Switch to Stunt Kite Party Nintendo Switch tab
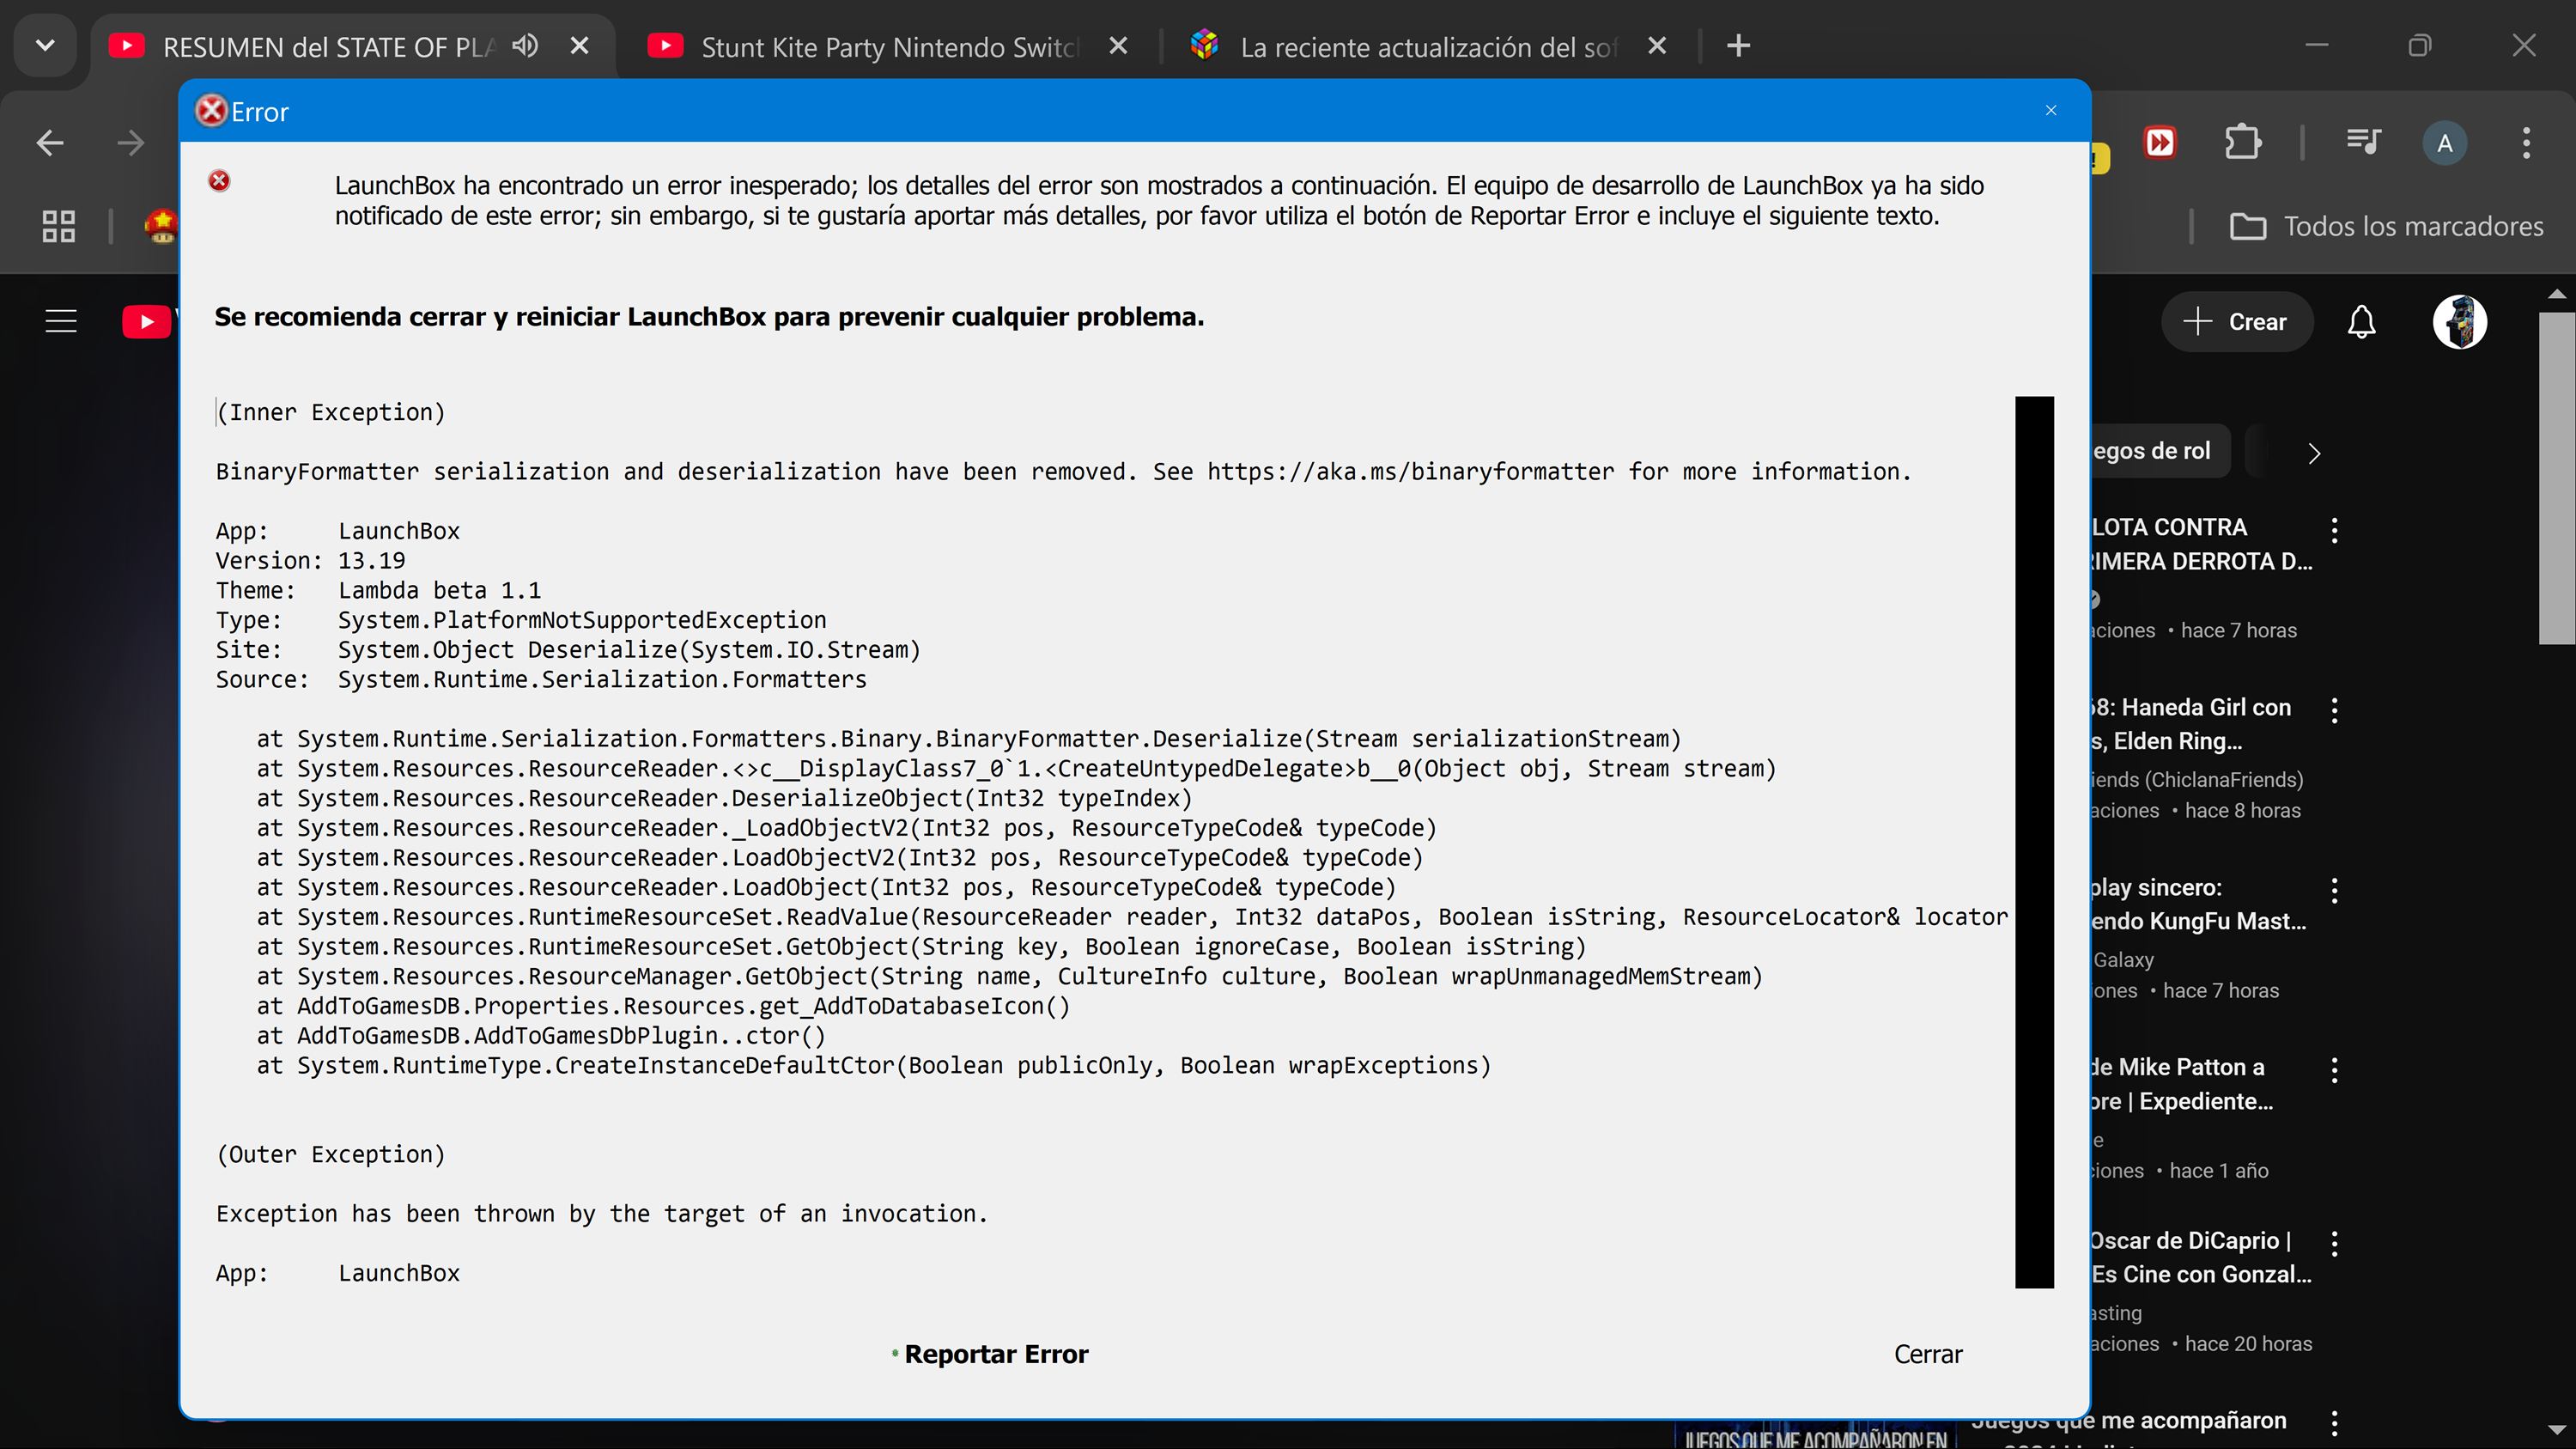 (x=888, y=47)
